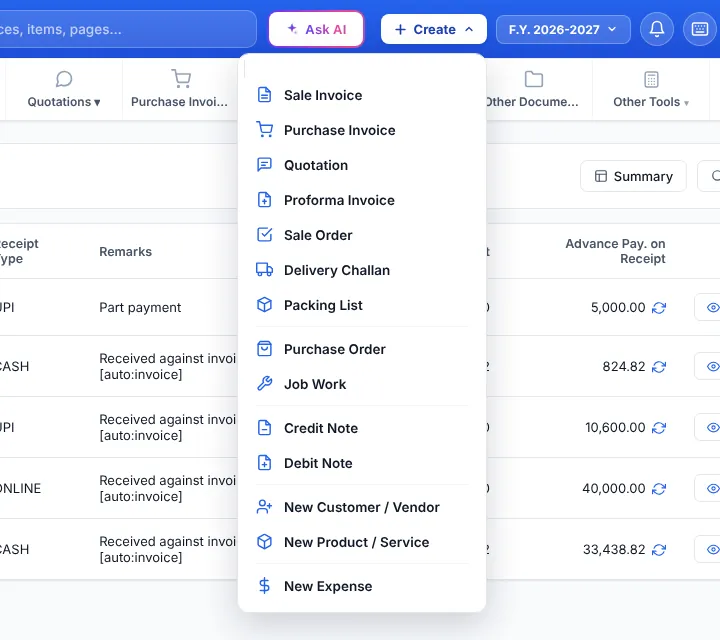Select New Customer / Vendor entry
This screenshot has width=720, height=640.
click(x=362, y=507)
